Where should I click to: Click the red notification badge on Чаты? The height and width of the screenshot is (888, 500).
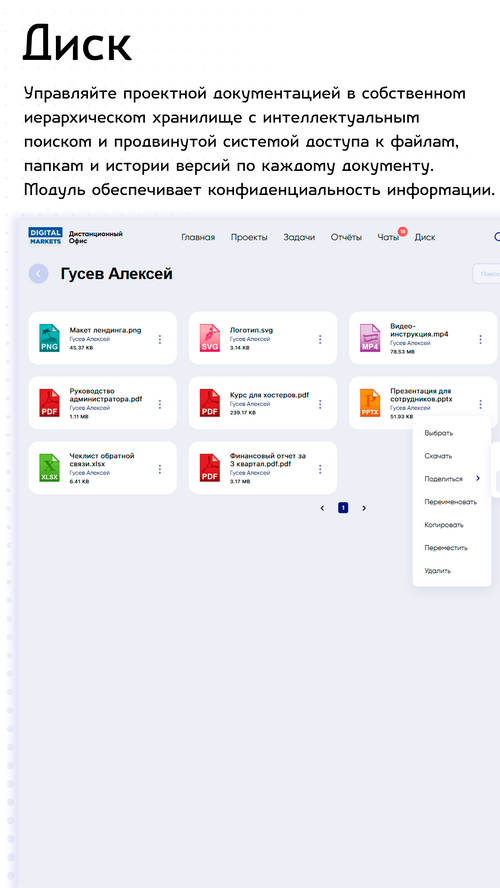coord(403,231)
